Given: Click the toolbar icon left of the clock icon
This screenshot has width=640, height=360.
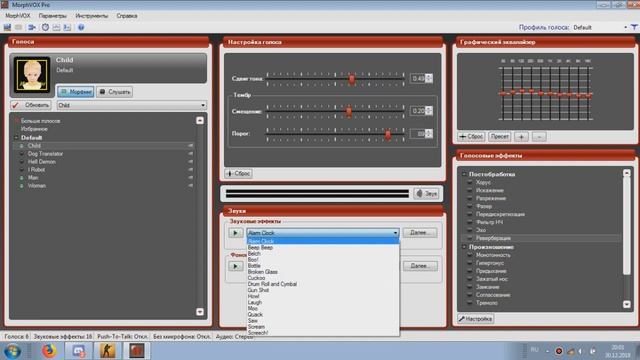Looking at the screenshot, I should [x=32, y=27].
